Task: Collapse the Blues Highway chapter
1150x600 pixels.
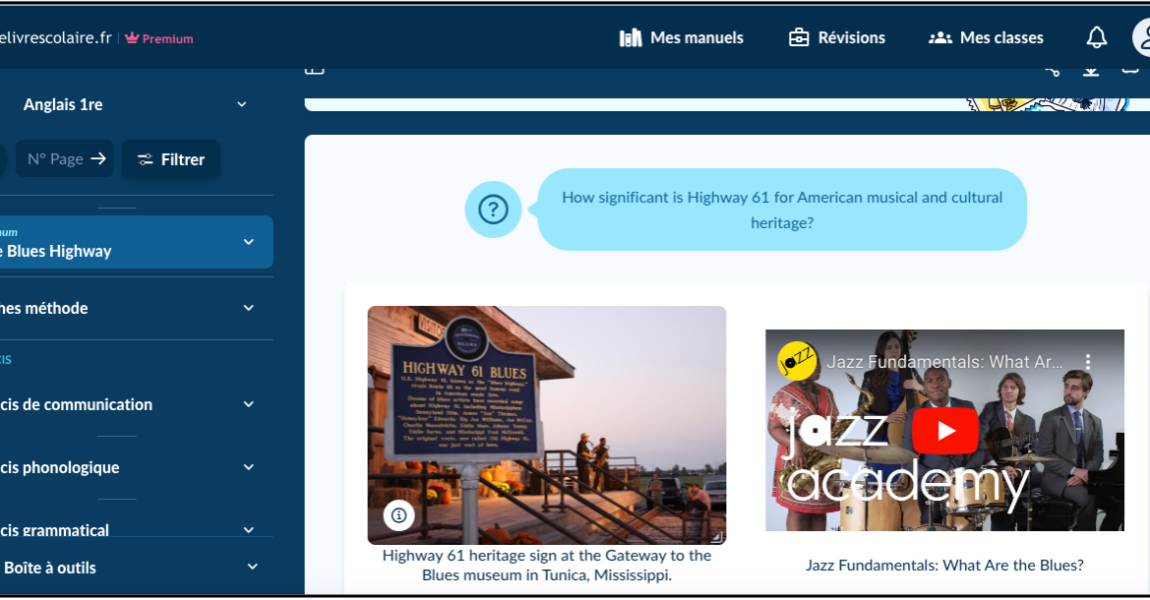Action: (248, 242)
